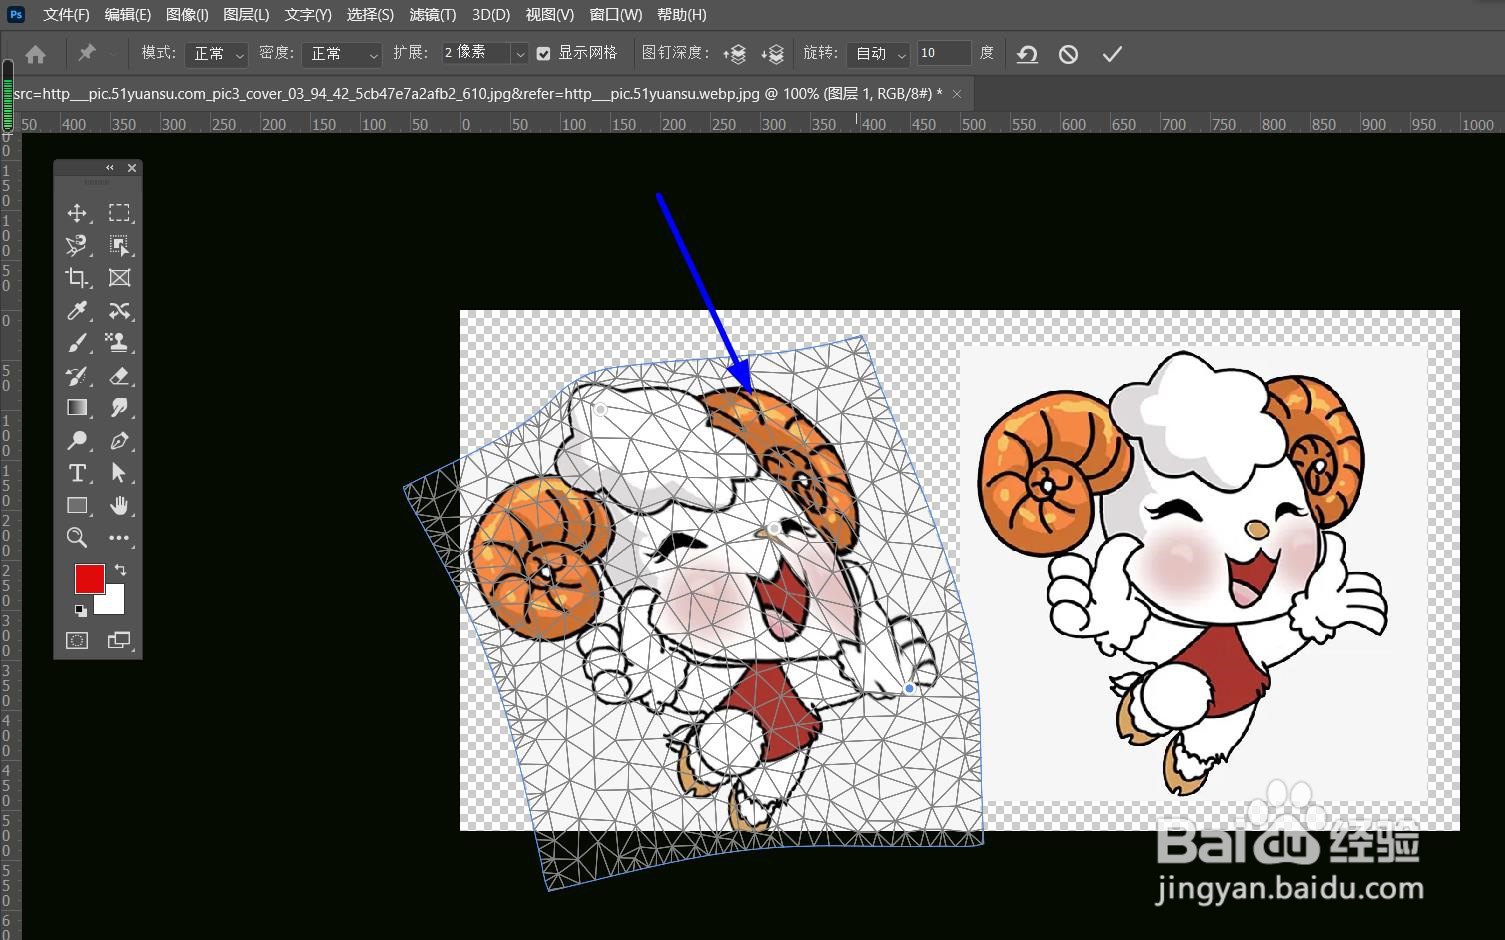
Task: Open the 图像(I) menu
Action: click(x=187, y=15)
